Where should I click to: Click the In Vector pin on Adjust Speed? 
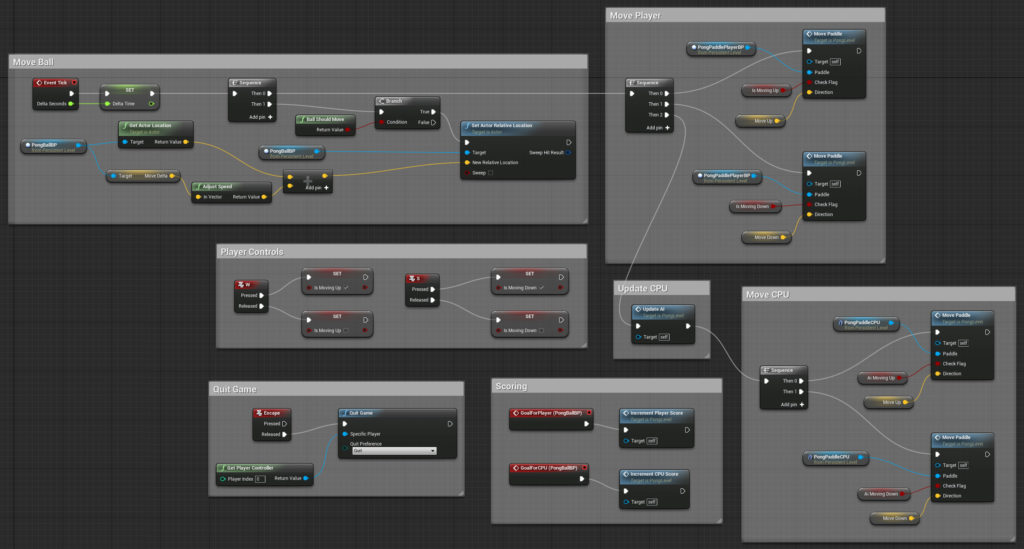[x=198, y=196]
